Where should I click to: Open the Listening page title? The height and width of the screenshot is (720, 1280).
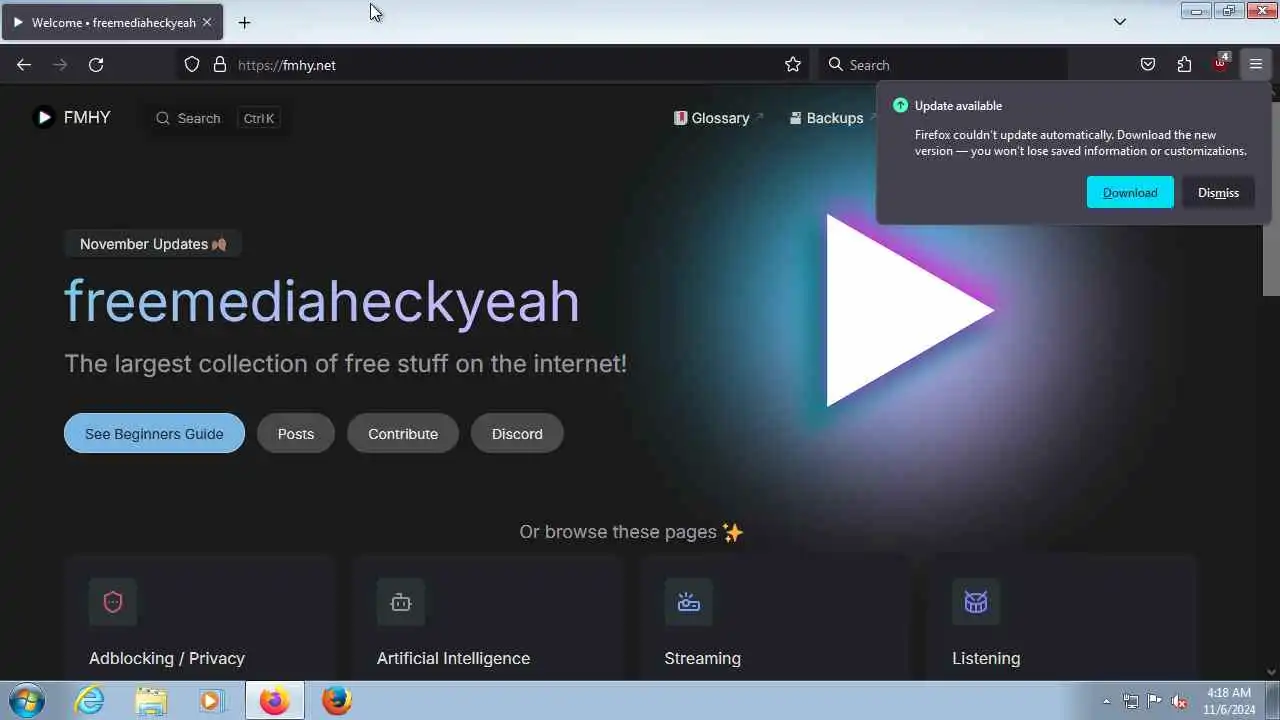click(x=986, y=658)
